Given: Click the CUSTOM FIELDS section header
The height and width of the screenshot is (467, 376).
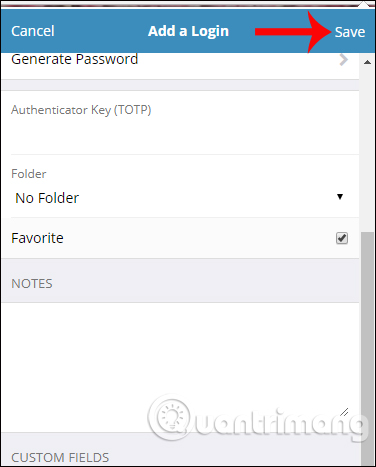Looking at the screenshot, I should coord(60,457).
